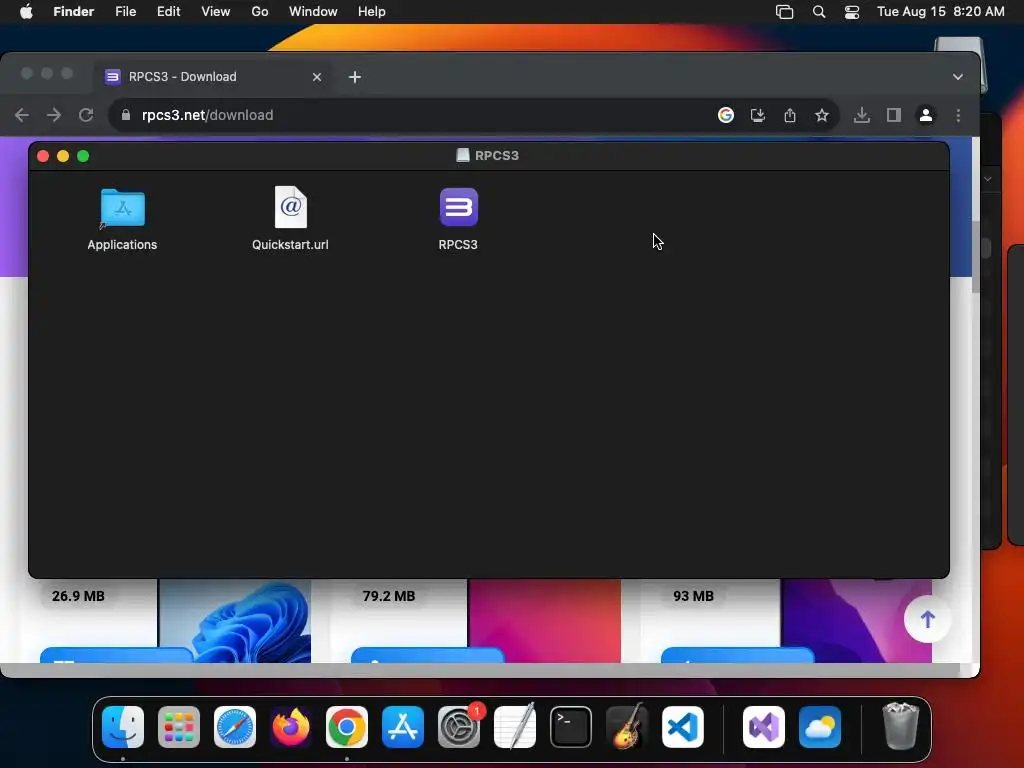Open System Settings from the Dock
The height and width of the screenshot is (768, 1024).
pos(458,727)
